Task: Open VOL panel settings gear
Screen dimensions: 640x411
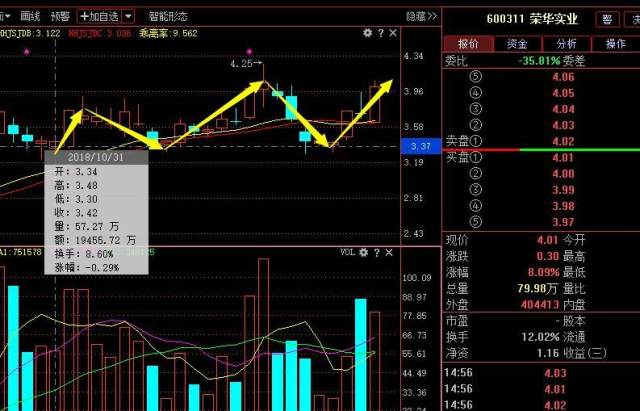Action: (363, 253)
